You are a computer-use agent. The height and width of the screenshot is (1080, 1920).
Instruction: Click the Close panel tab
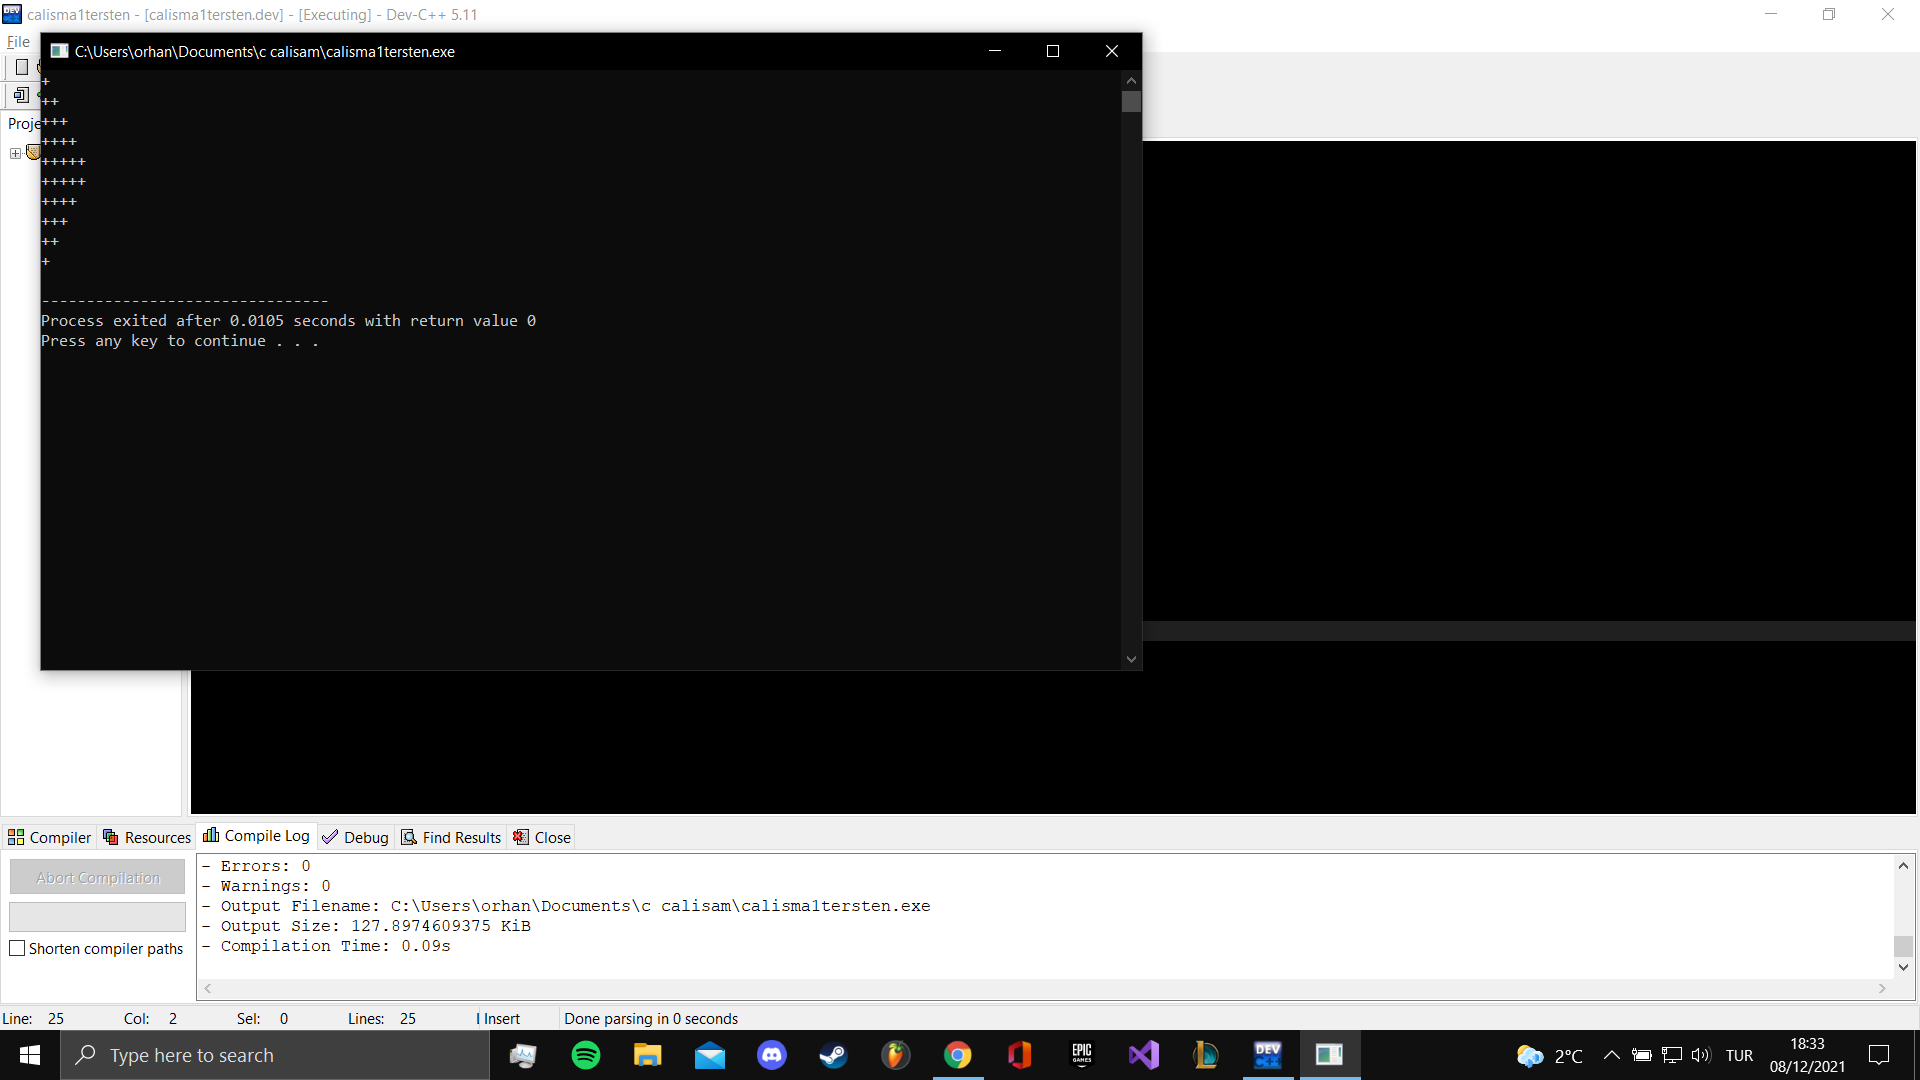coord(542,837)
